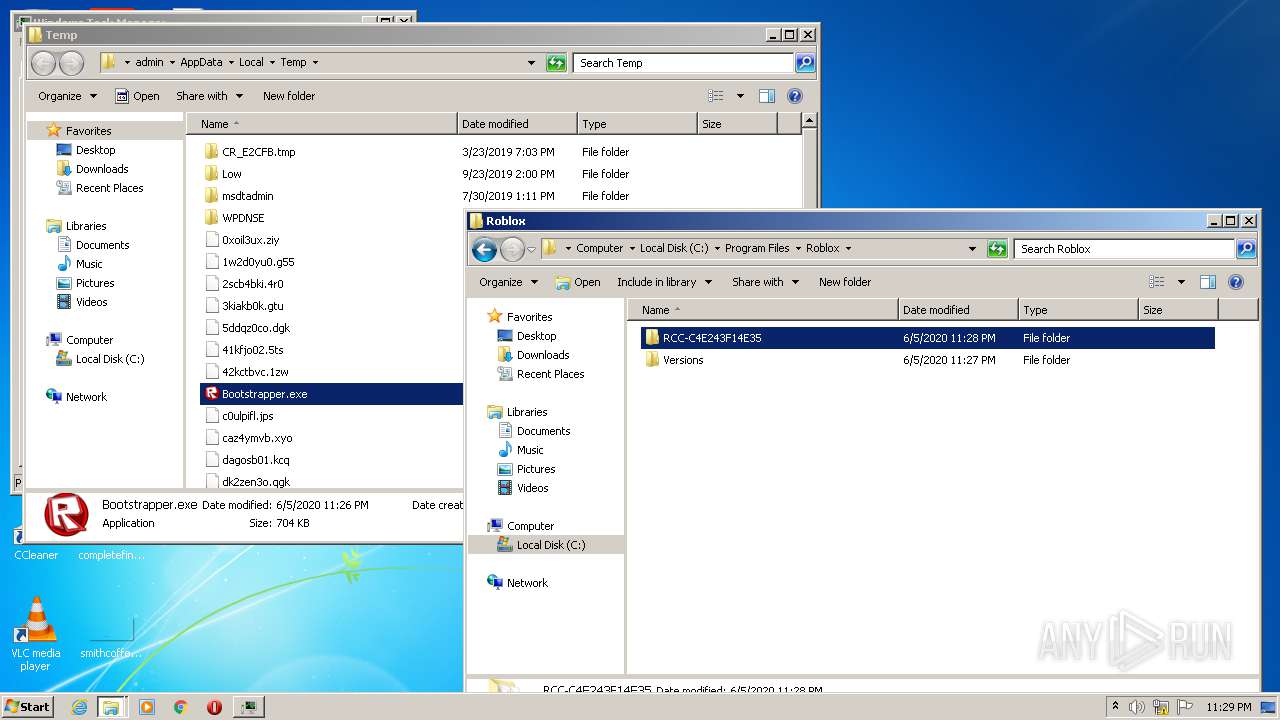Open Organize menu in Roblox window
The image size is (1280, 720).
[508, 282]
